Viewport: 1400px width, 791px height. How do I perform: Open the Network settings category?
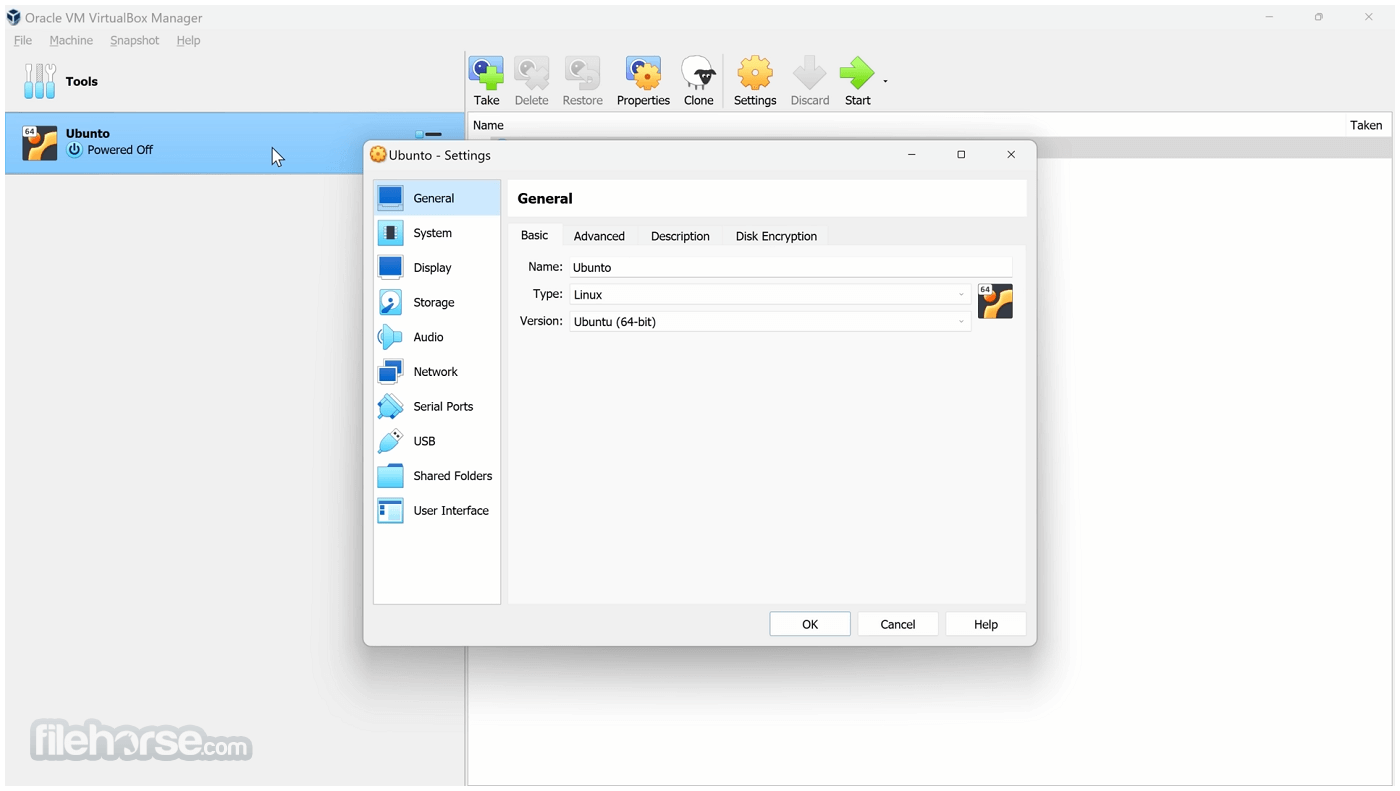tap(437, 372)
